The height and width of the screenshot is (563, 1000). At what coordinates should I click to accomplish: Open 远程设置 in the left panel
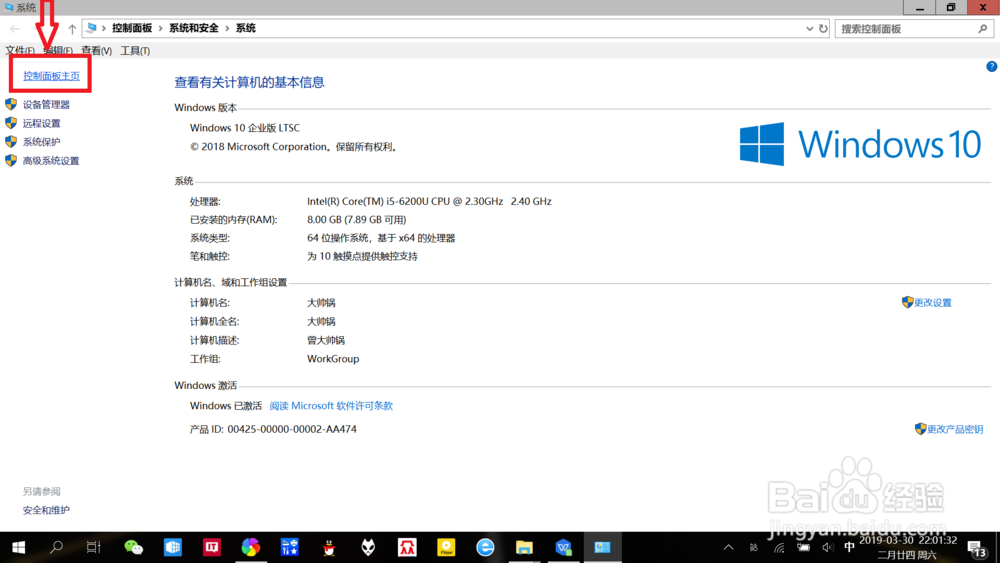click(41, 123)
